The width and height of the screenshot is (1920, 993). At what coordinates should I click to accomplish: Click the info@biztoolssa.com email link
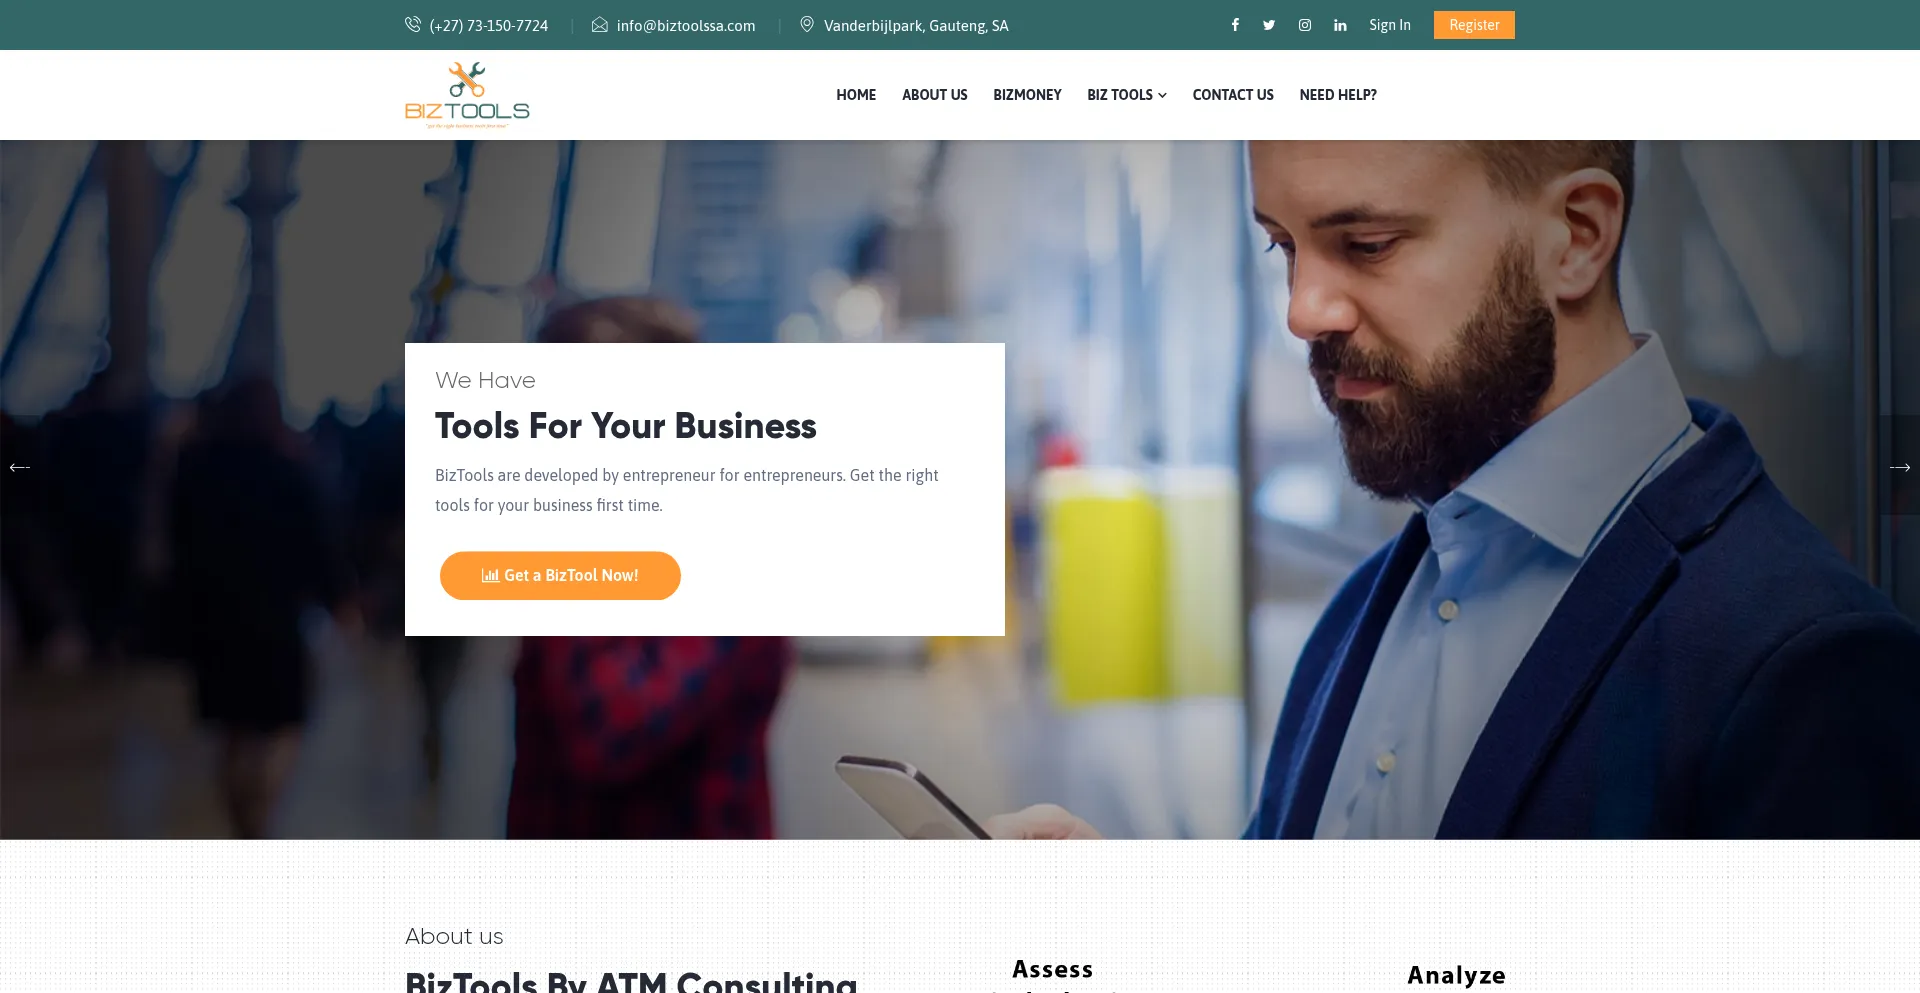[x=686, y=26]
